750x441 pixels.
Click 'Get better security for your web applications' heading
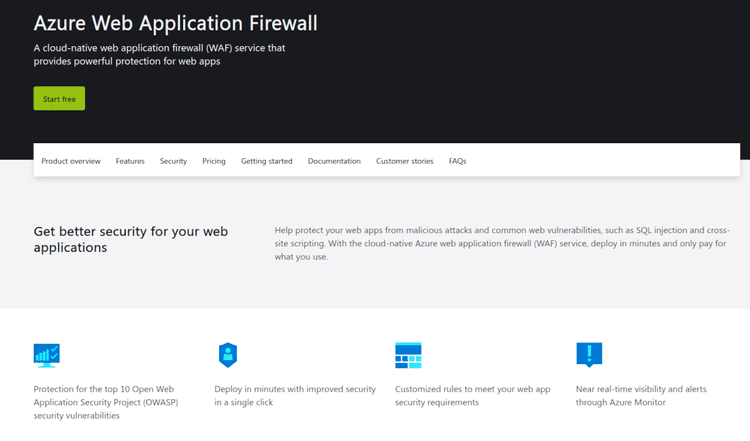click(x=131, y=239)
